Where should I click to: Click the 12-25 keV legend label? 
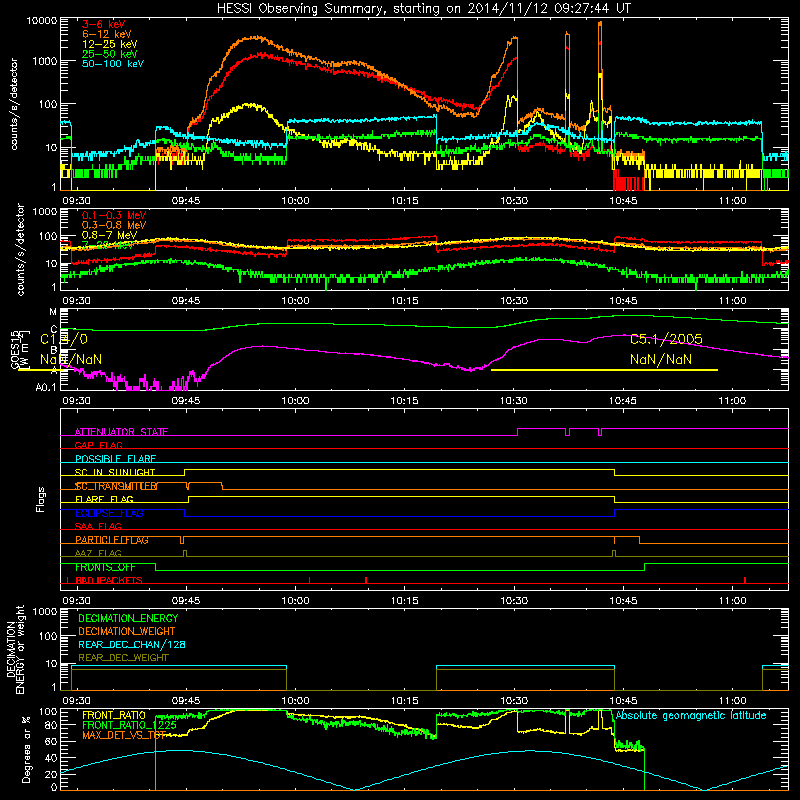109,44
